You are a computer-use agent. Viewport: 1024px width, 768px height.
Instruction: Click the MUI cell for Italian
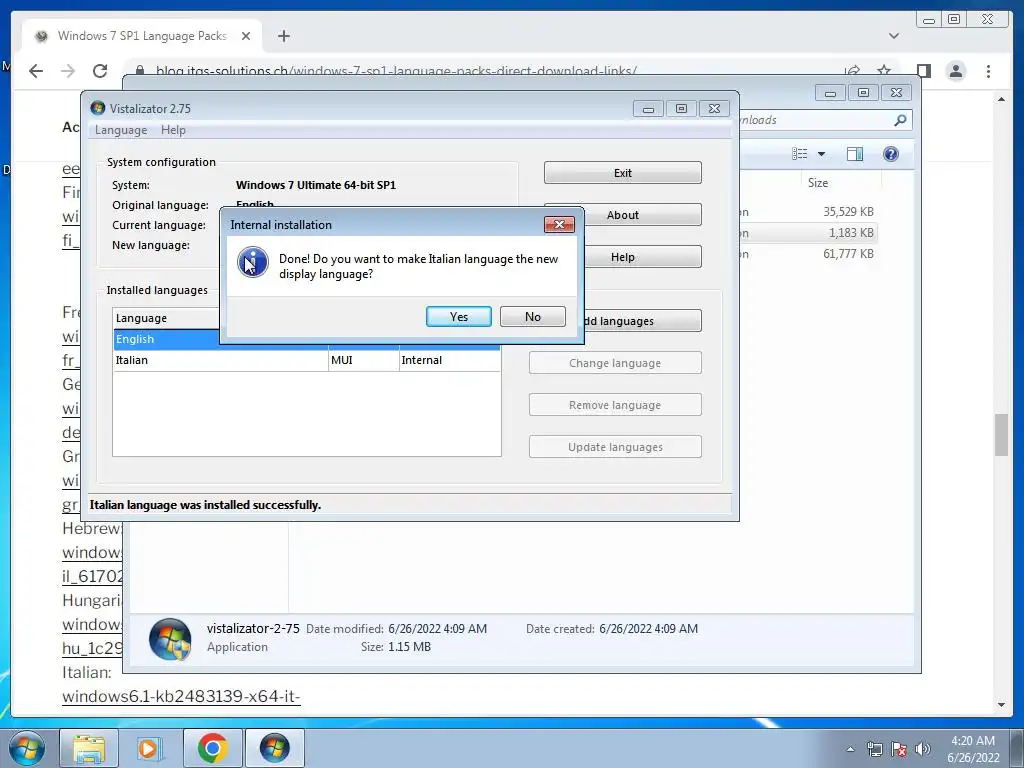pyautogui.click(x=363, y=360)
